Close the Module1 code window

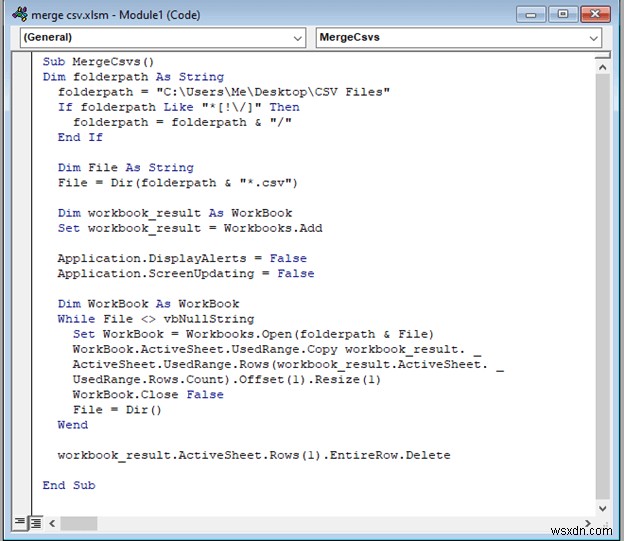click(x=595, y=14)
